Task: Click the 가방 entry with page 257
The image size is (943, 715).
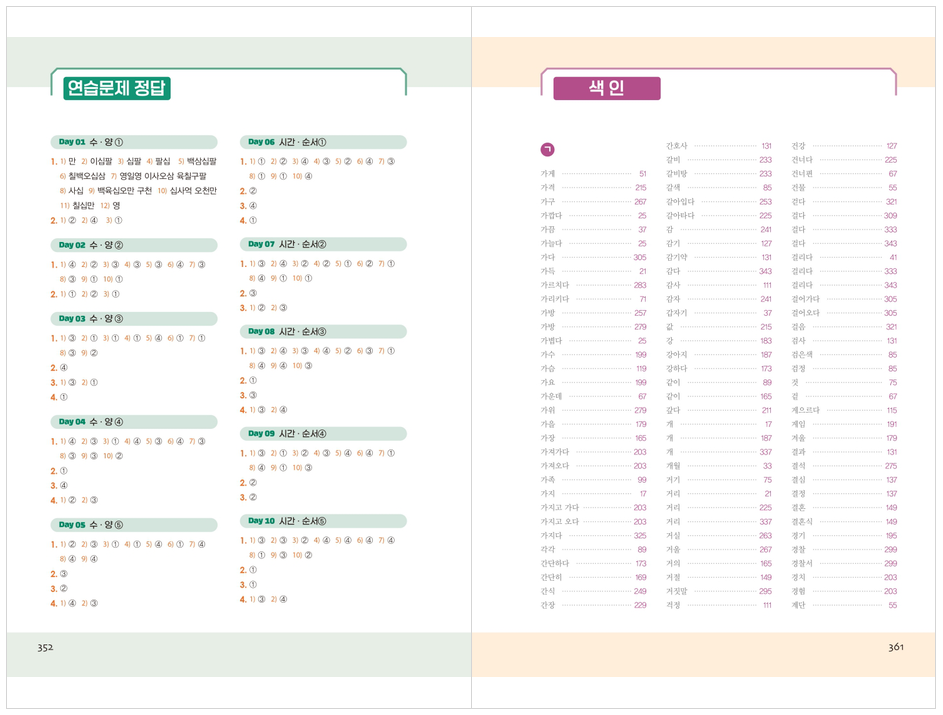Action: pos(594,313)
